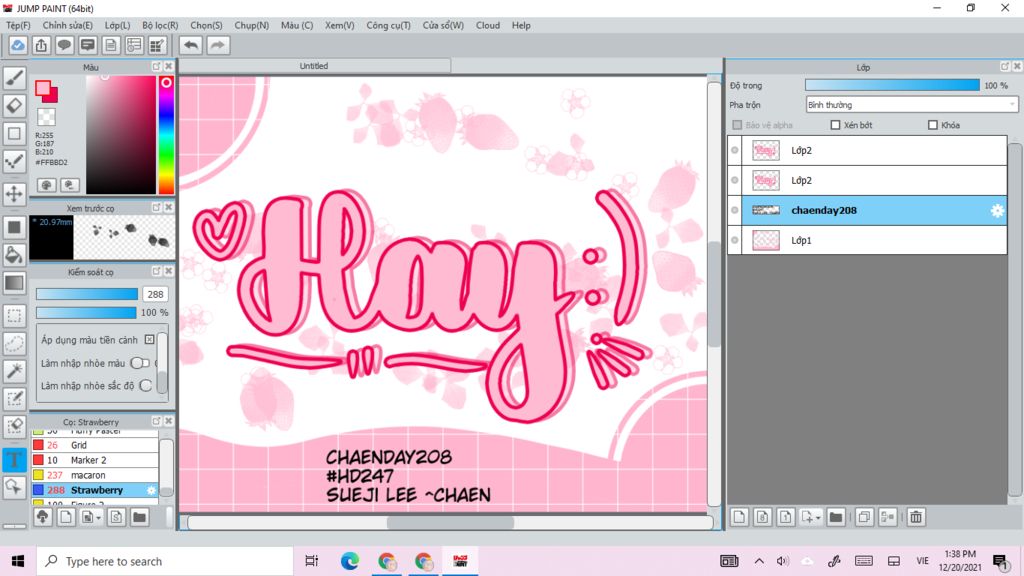
Task: Click the brush size value field 288
Action: 155,295
